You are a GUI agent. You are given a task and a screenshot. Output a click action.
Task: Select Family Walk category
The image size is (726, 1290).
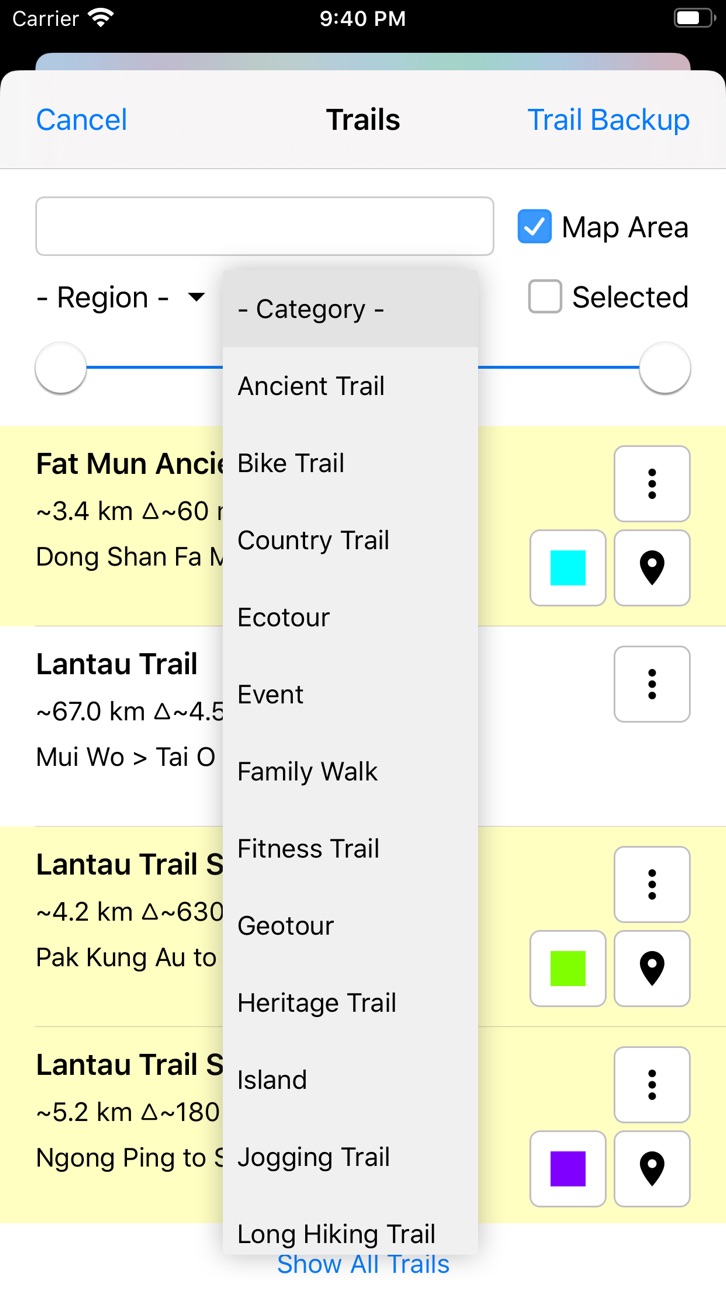click(350, 771)
